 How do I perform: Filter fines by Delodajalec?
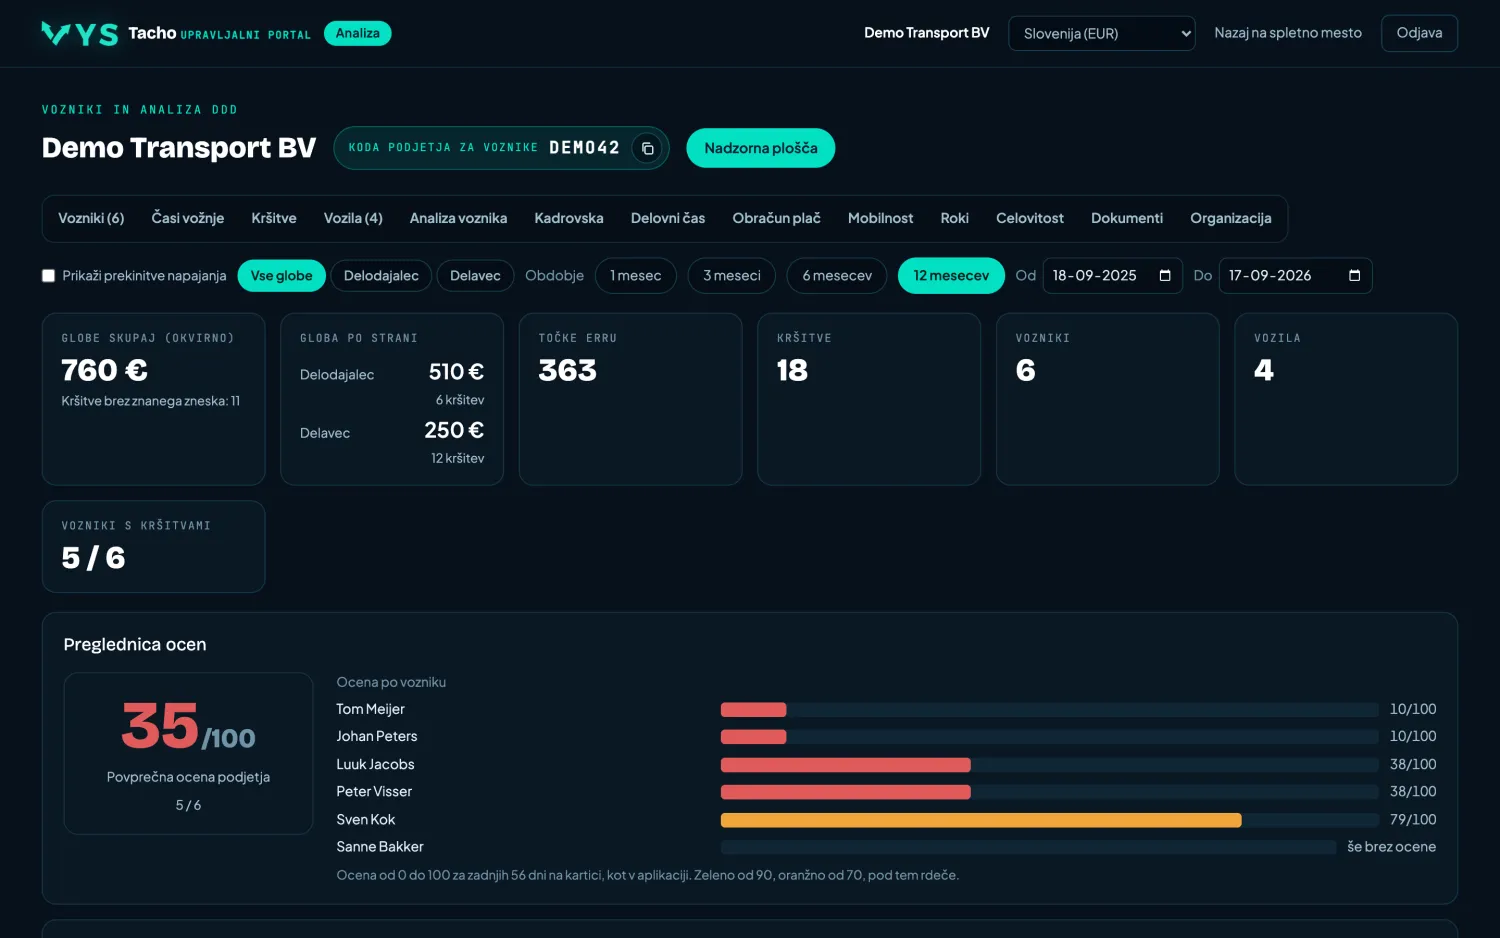click(x=381, y=275)
